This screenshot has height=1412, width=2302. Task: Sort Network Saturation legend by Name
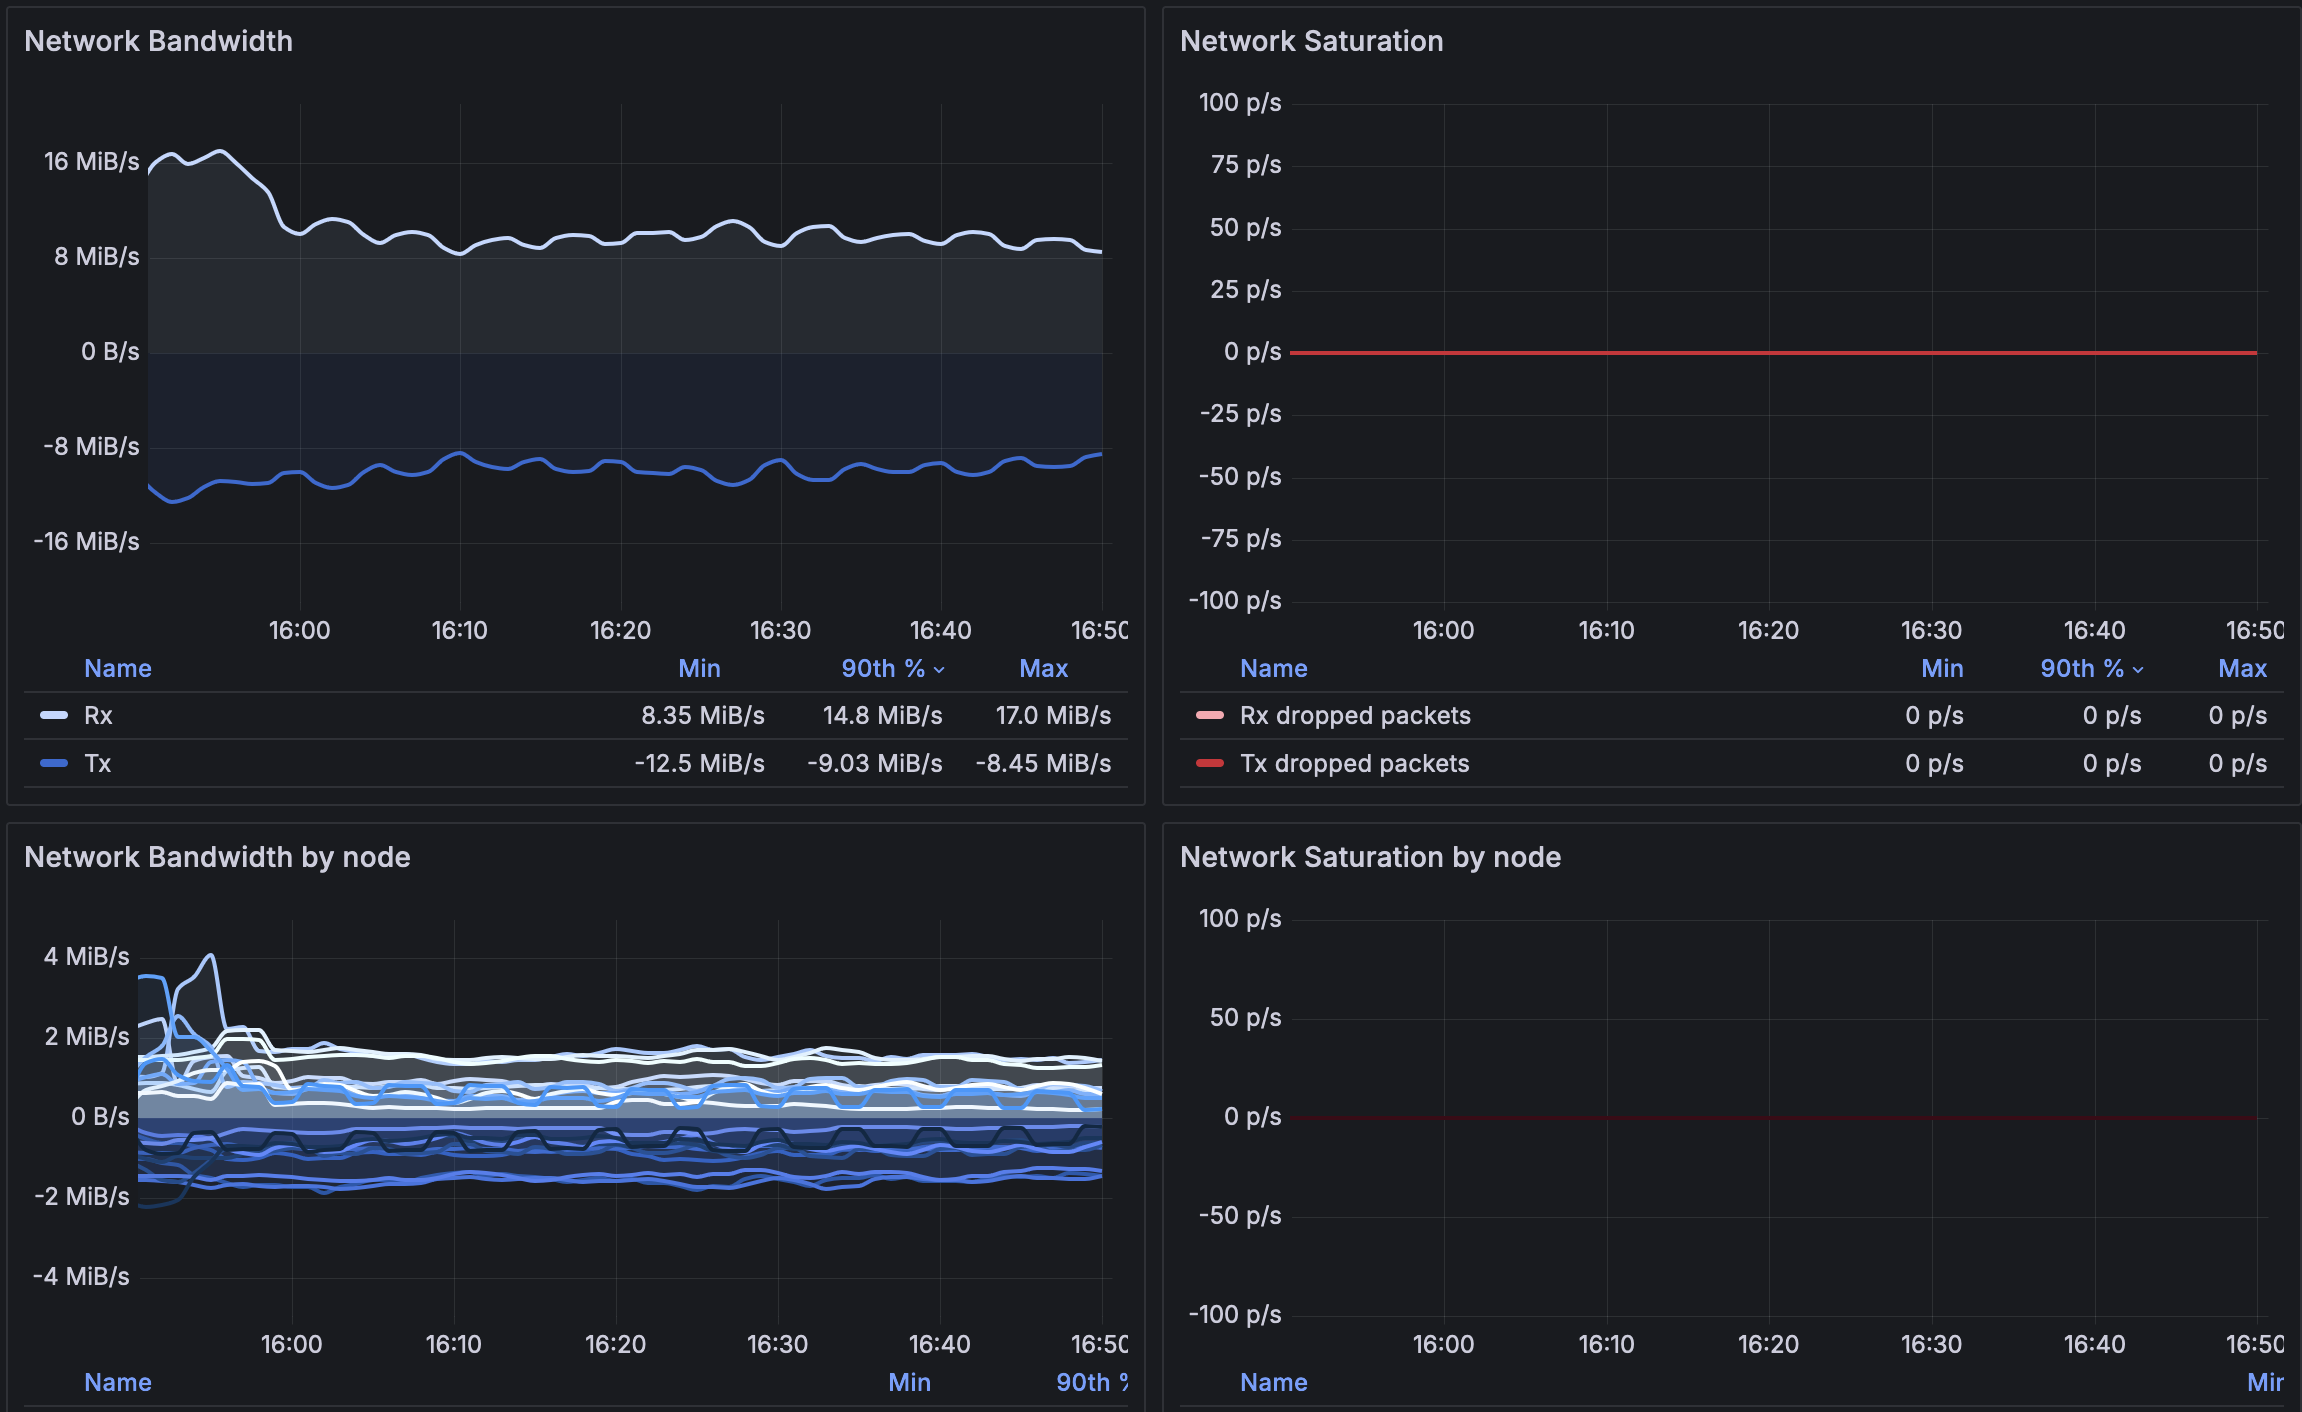tap(1274, 668)
